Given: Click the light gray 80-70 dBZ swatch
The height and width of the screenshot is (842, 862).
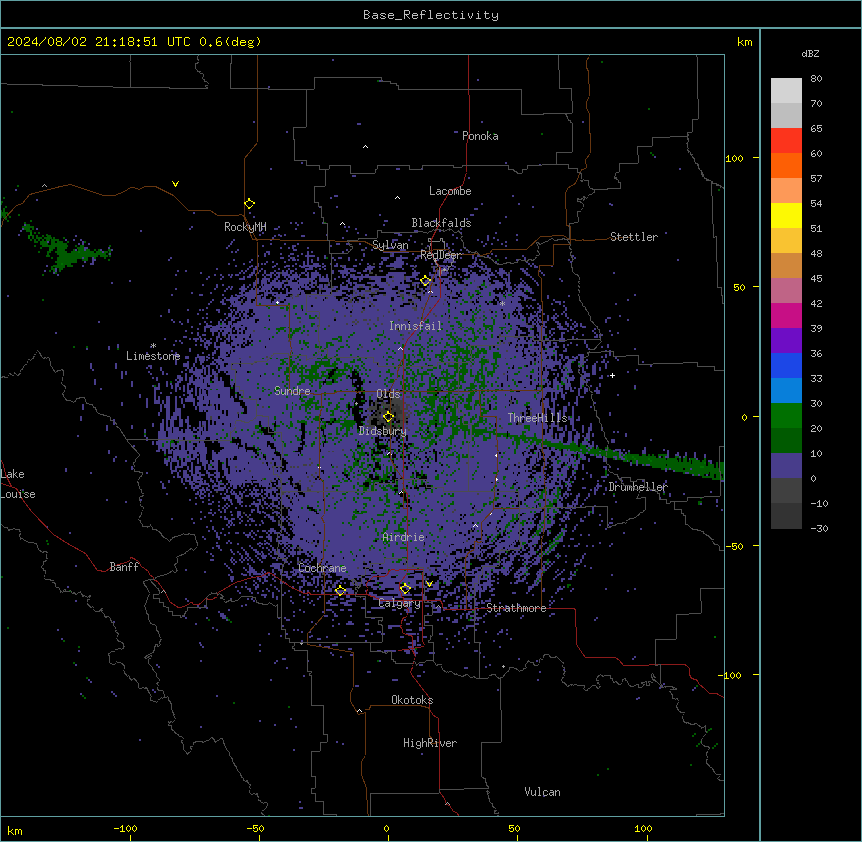Looking at the screenshot, I should click(786, 91).
